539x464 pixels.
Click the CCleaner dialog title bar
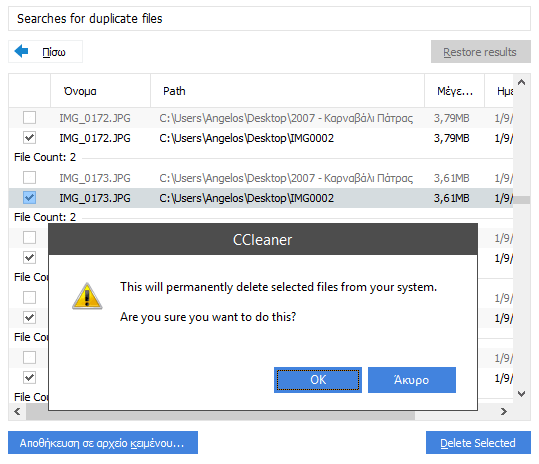tap(263, 240)
